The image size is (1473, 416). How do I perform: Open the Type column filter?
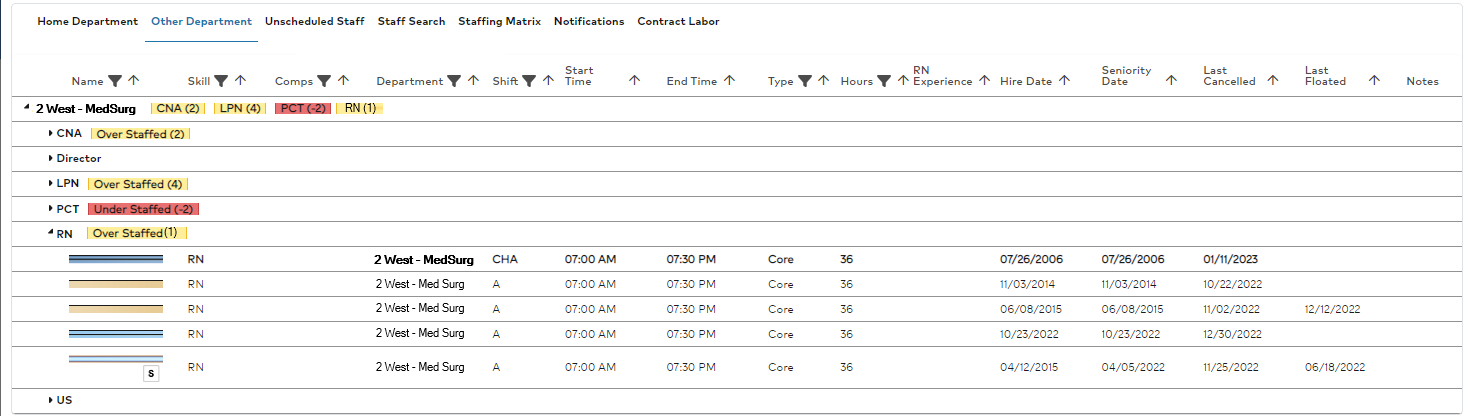click(804, 81)
